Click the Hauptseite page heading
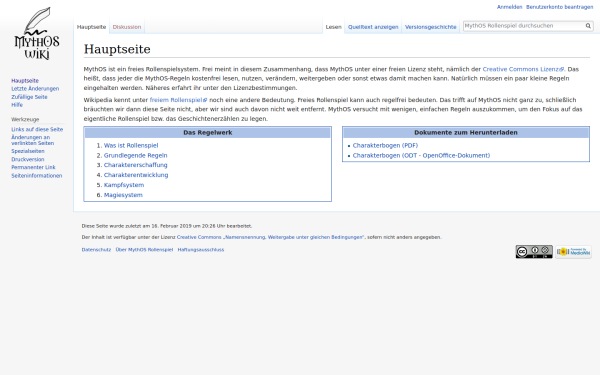600x375 pixels. (x=117, y=49)
